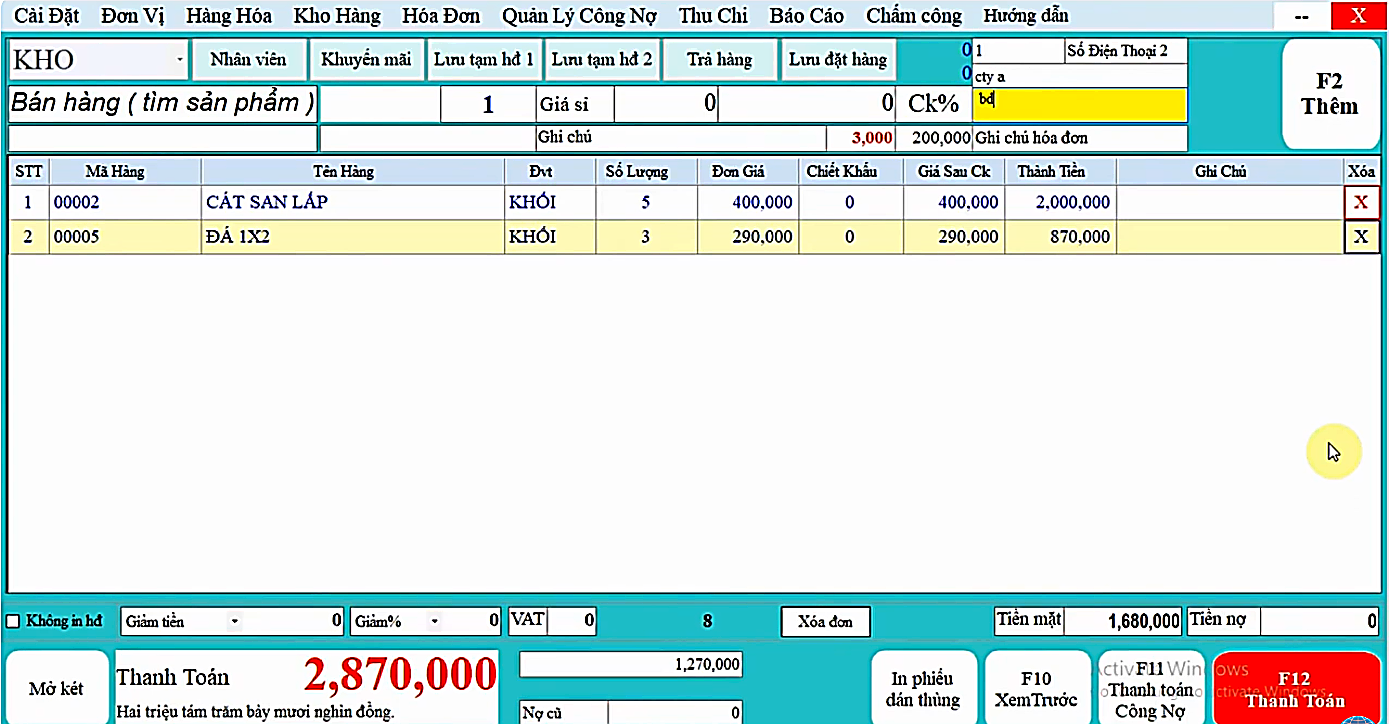Expand the KHO dropdown
This screenshot has width=1390, height=724.
click(180, 60)
